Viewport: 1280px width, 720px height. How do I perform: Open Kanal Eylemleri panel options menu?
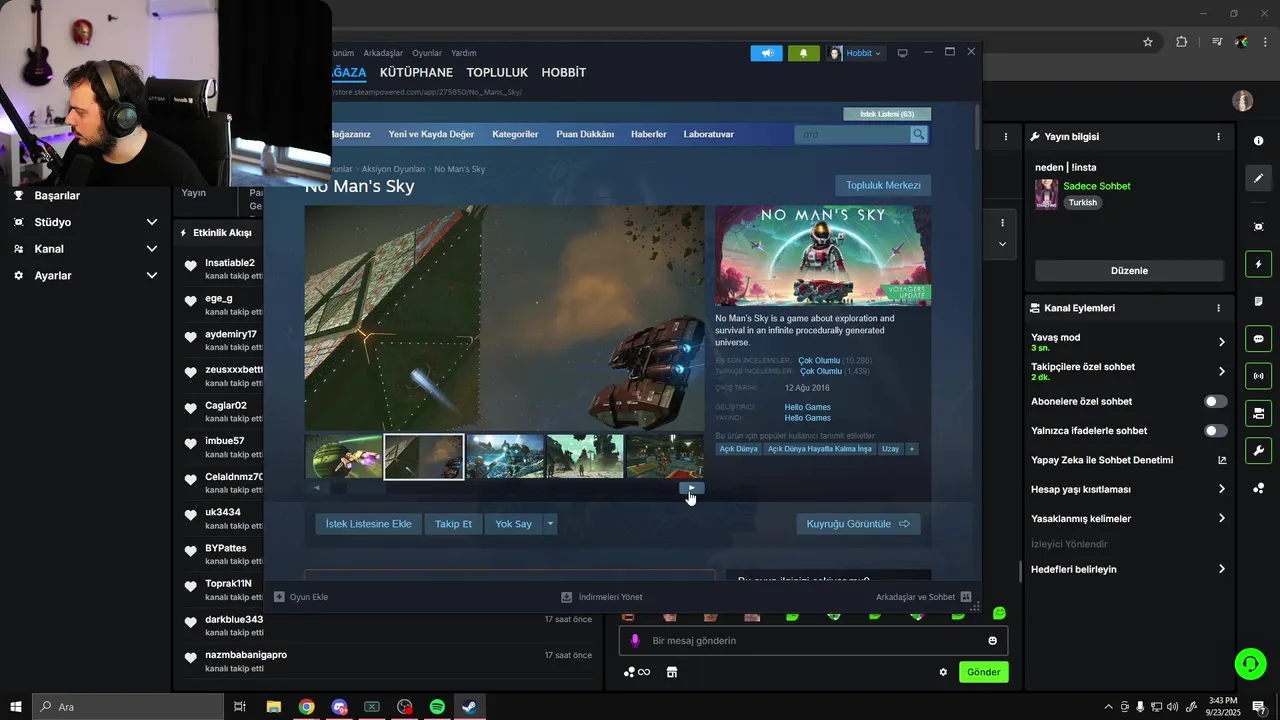(x=1218, y=308)
